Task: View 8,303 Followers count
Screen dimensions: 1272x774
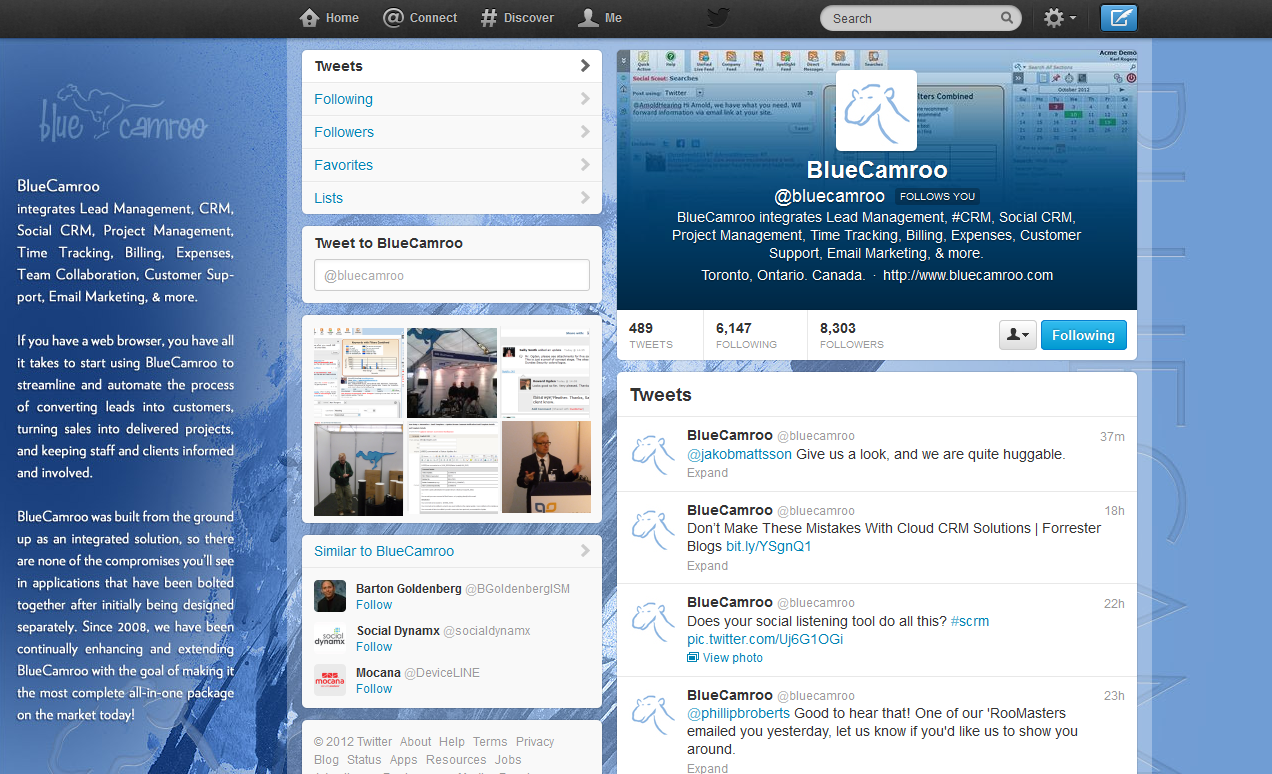Action: (852, 335)
